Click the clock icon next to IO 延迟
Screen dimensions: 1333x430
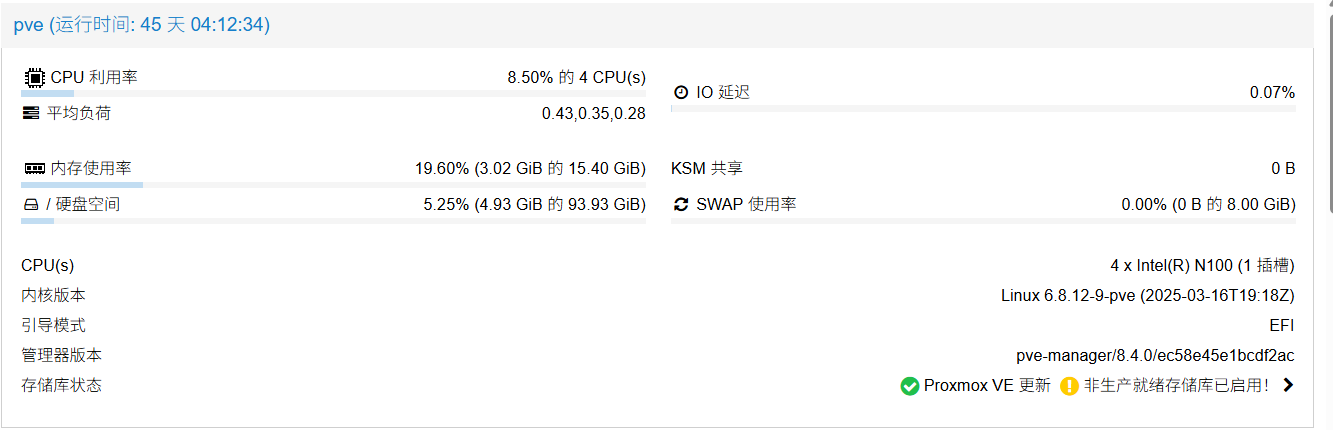[681, 92]
